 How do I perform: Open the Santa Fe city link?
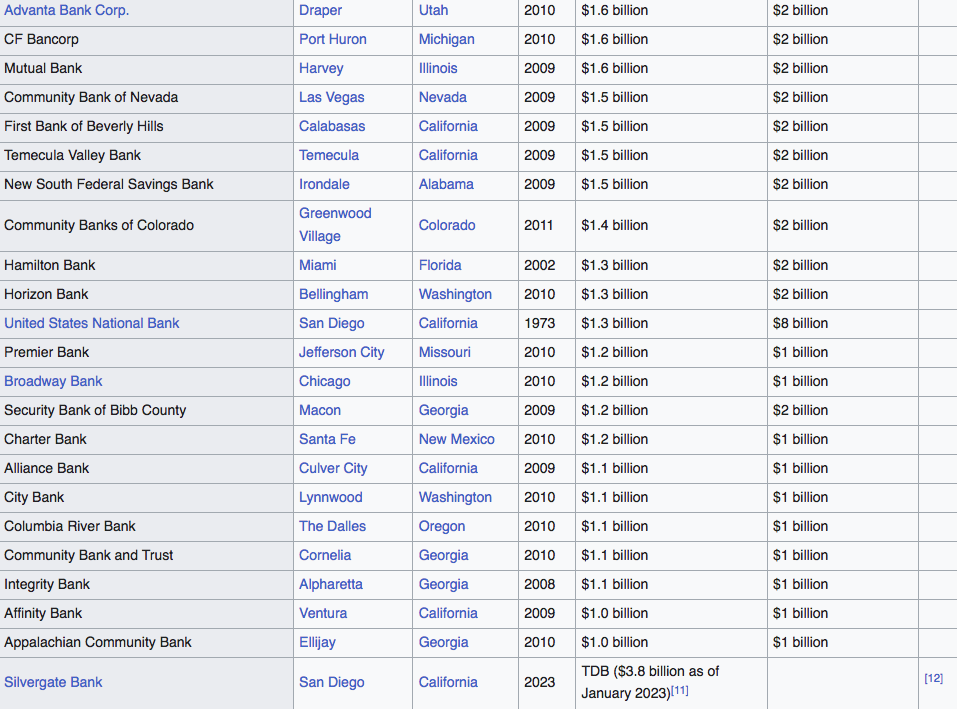[x=327, y=439]
